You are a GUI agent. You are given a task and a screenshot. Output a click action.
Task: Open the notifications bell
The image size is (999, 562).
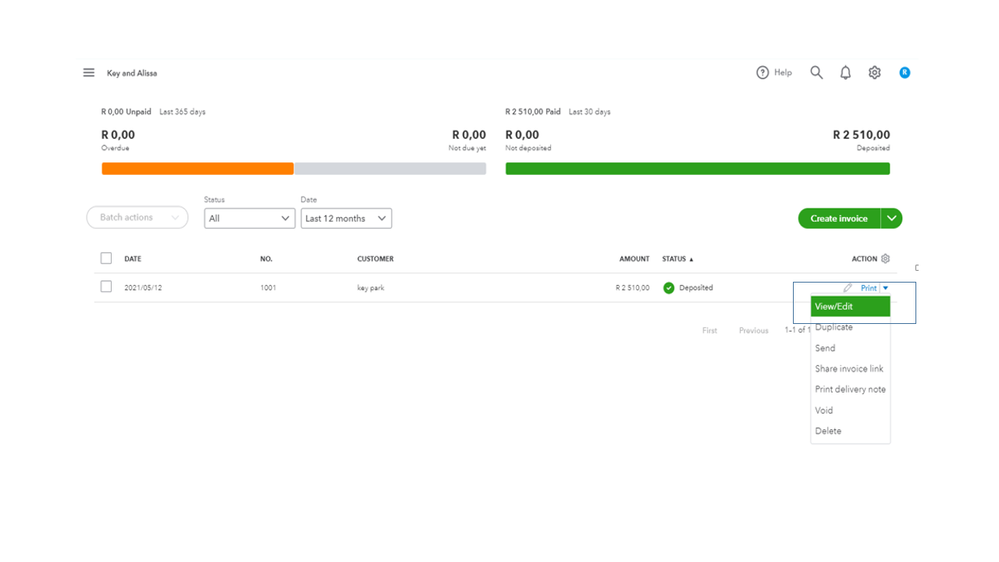(845, 73)
